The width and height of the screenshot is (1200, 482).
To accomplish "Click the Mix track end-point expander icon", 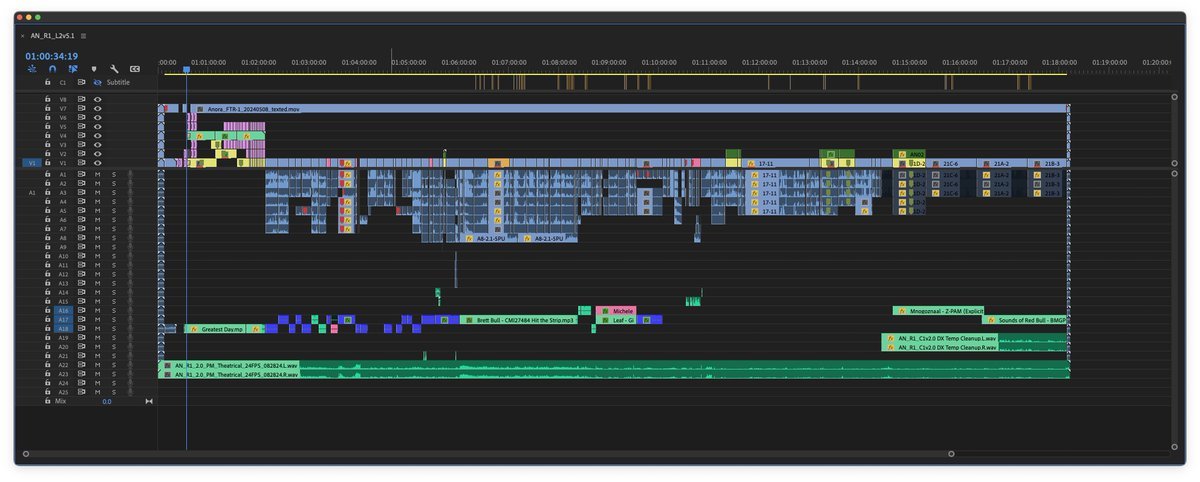I will click(x=149, y=401).
